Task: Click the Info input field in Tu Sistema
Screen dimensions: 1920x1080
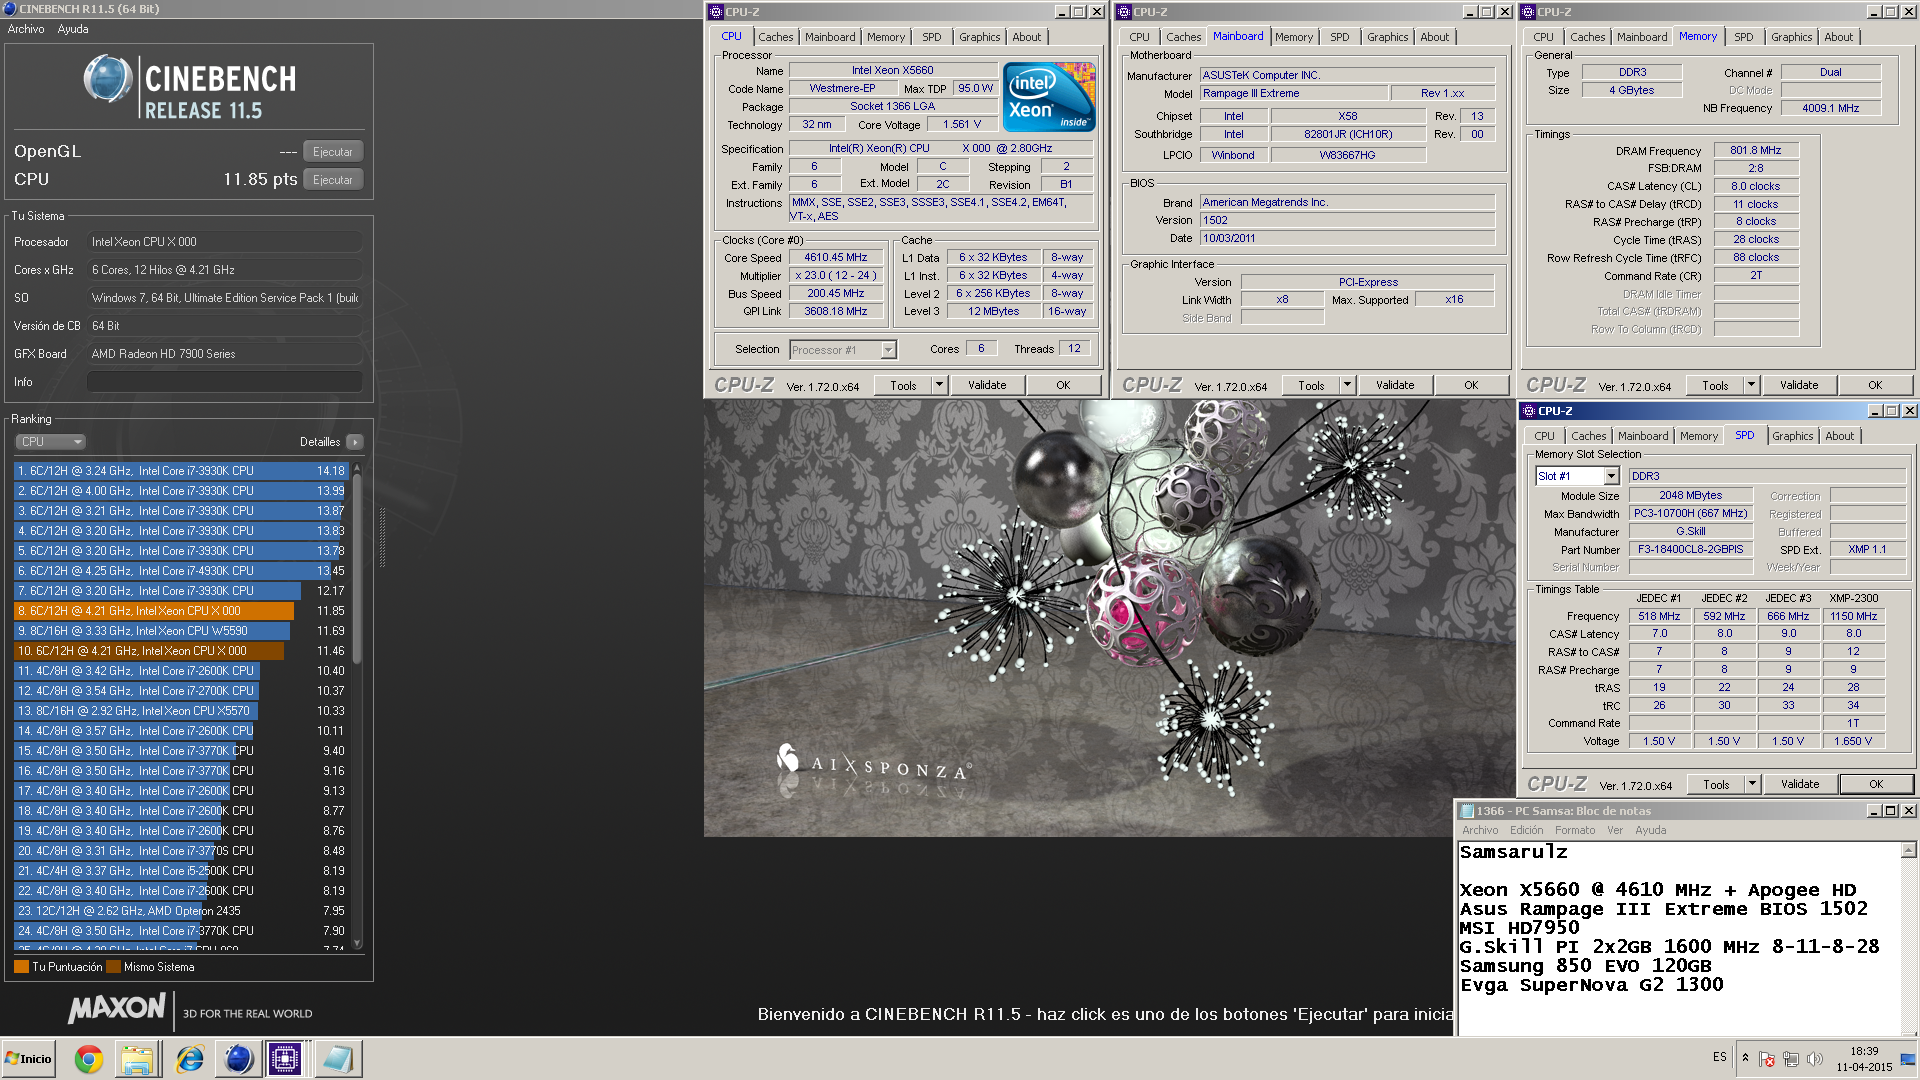Action: click(224, 382)
